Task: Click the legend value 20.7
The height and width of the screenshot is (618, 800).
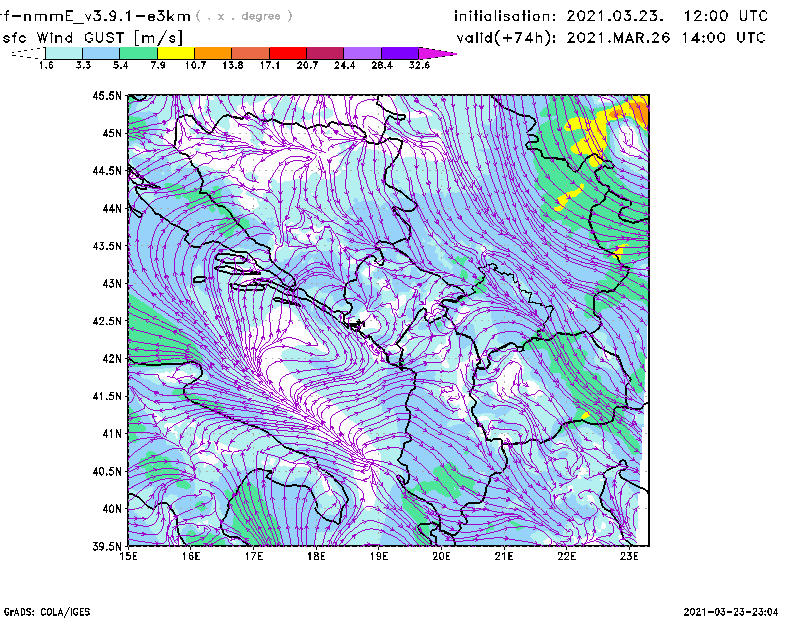Action: tap(307, 65)
